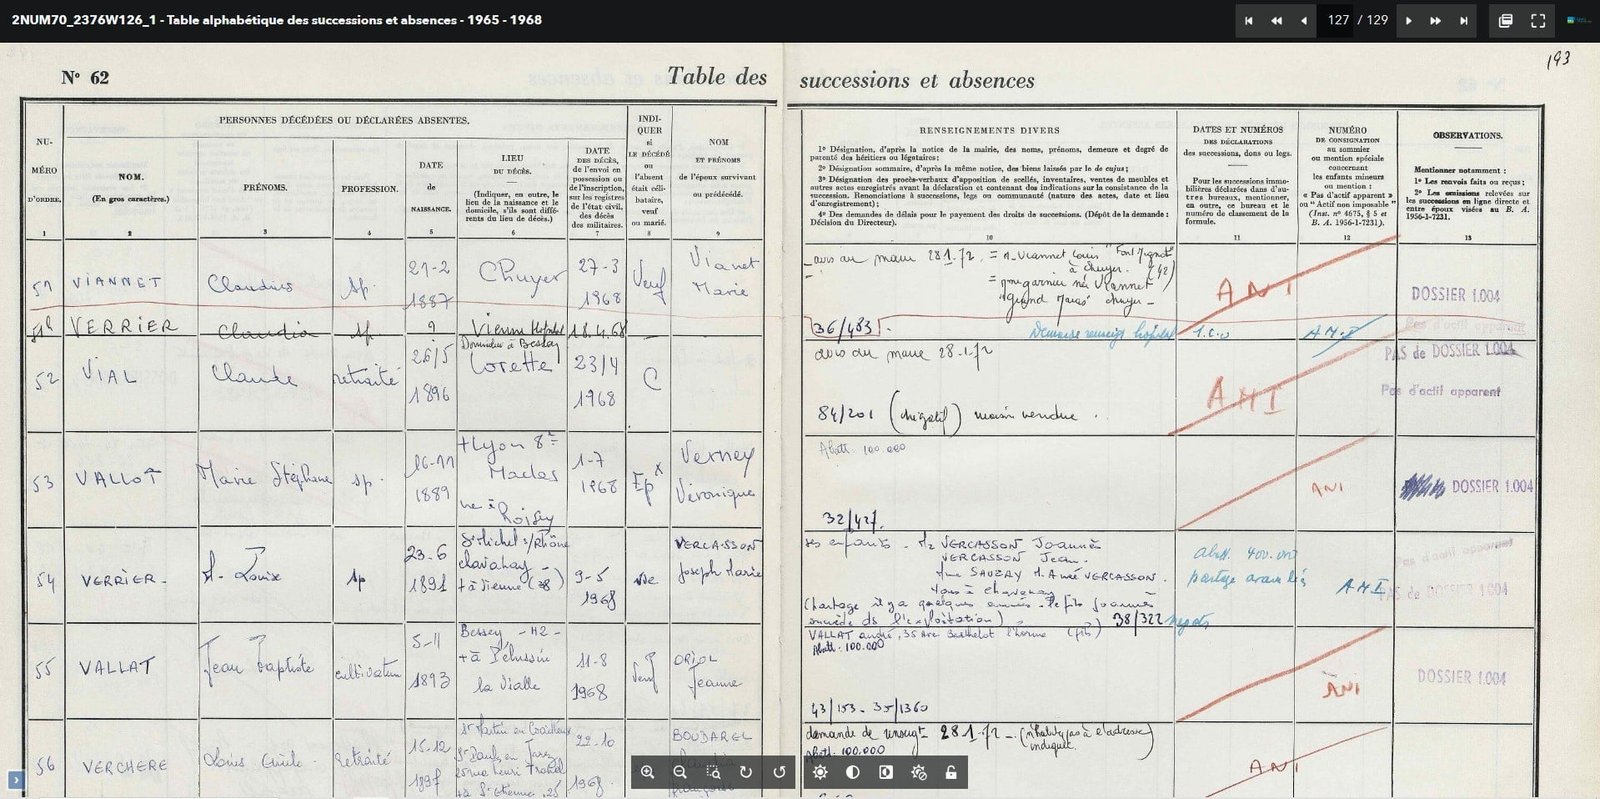The height and width of the screenshot is (799, 1600).
Task: Toggle fullscreen viewing mode
Action: tap(1539, 20)
